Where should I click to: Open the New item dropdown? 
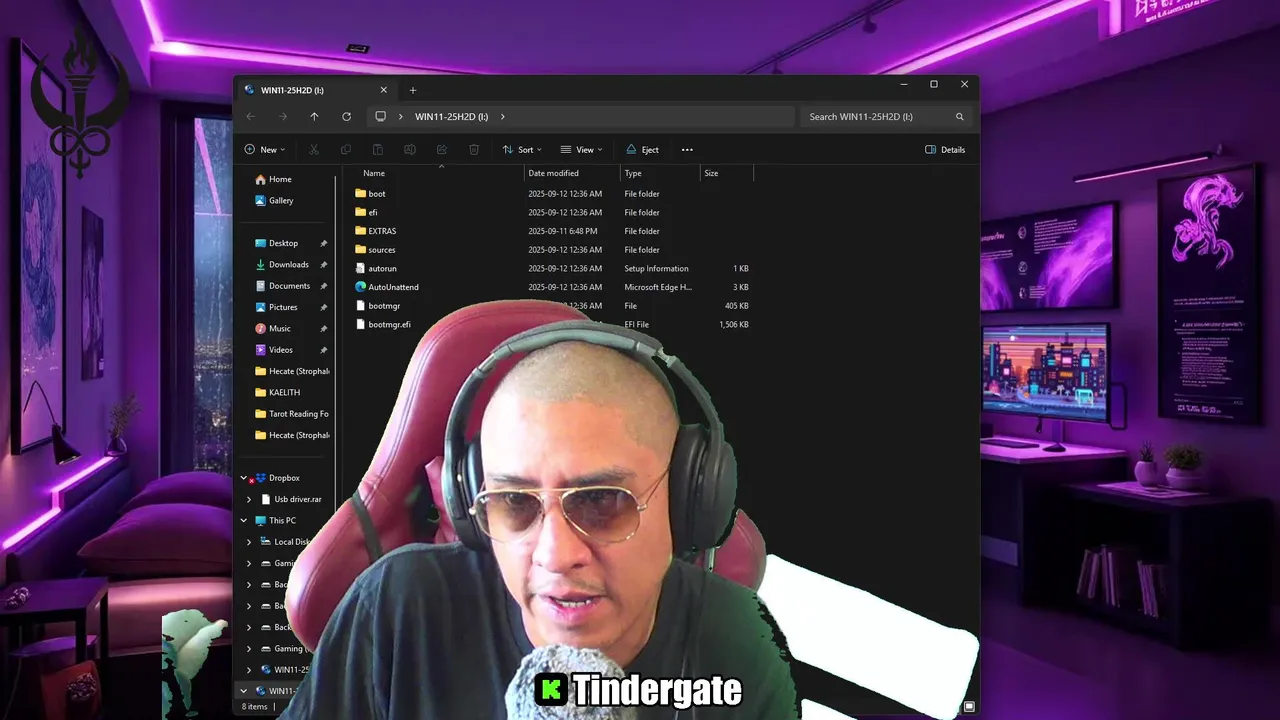coord(264,150)
